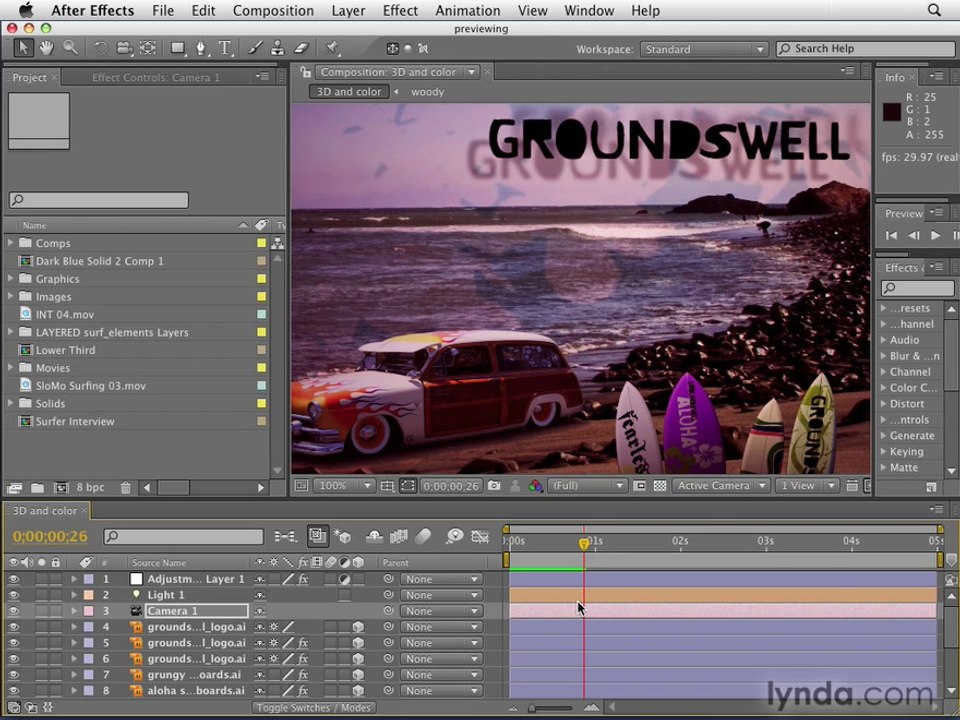Play the preview in Preview panel
Viewport: 960px width, 720px height.
tap(935, 235)
